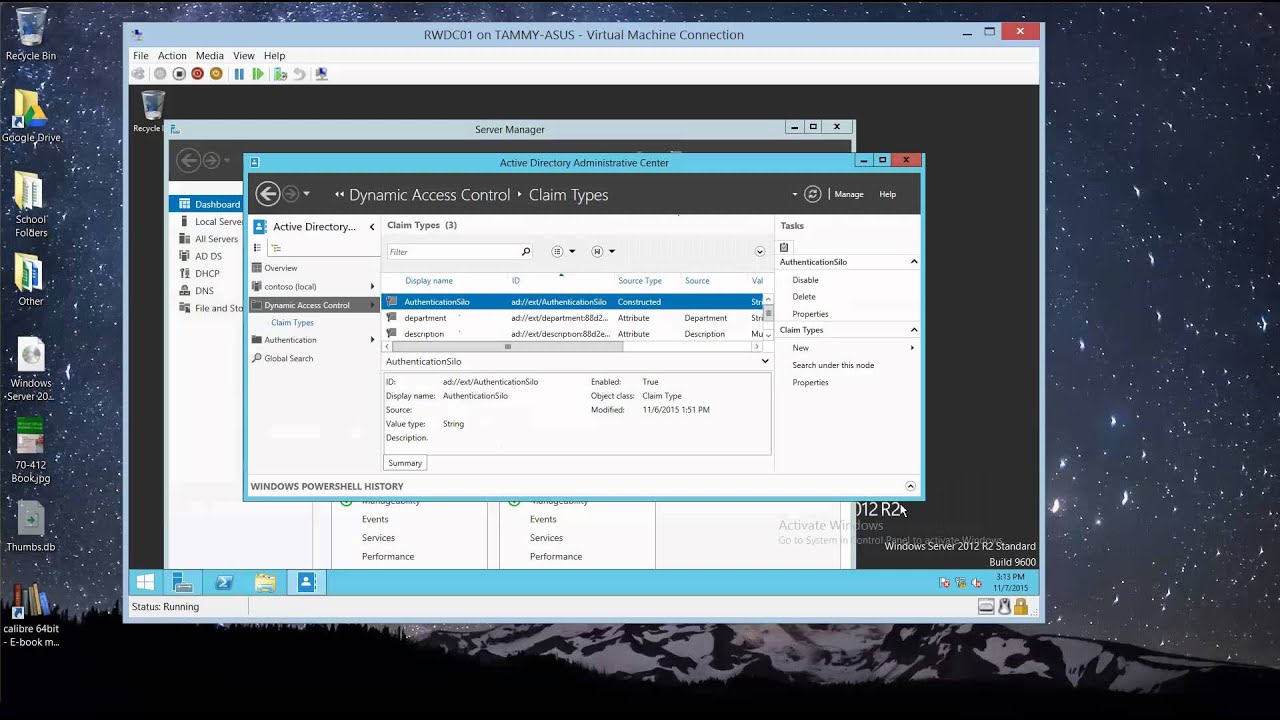
Task: Sort by Display name column
Action: tap(428, 281)
